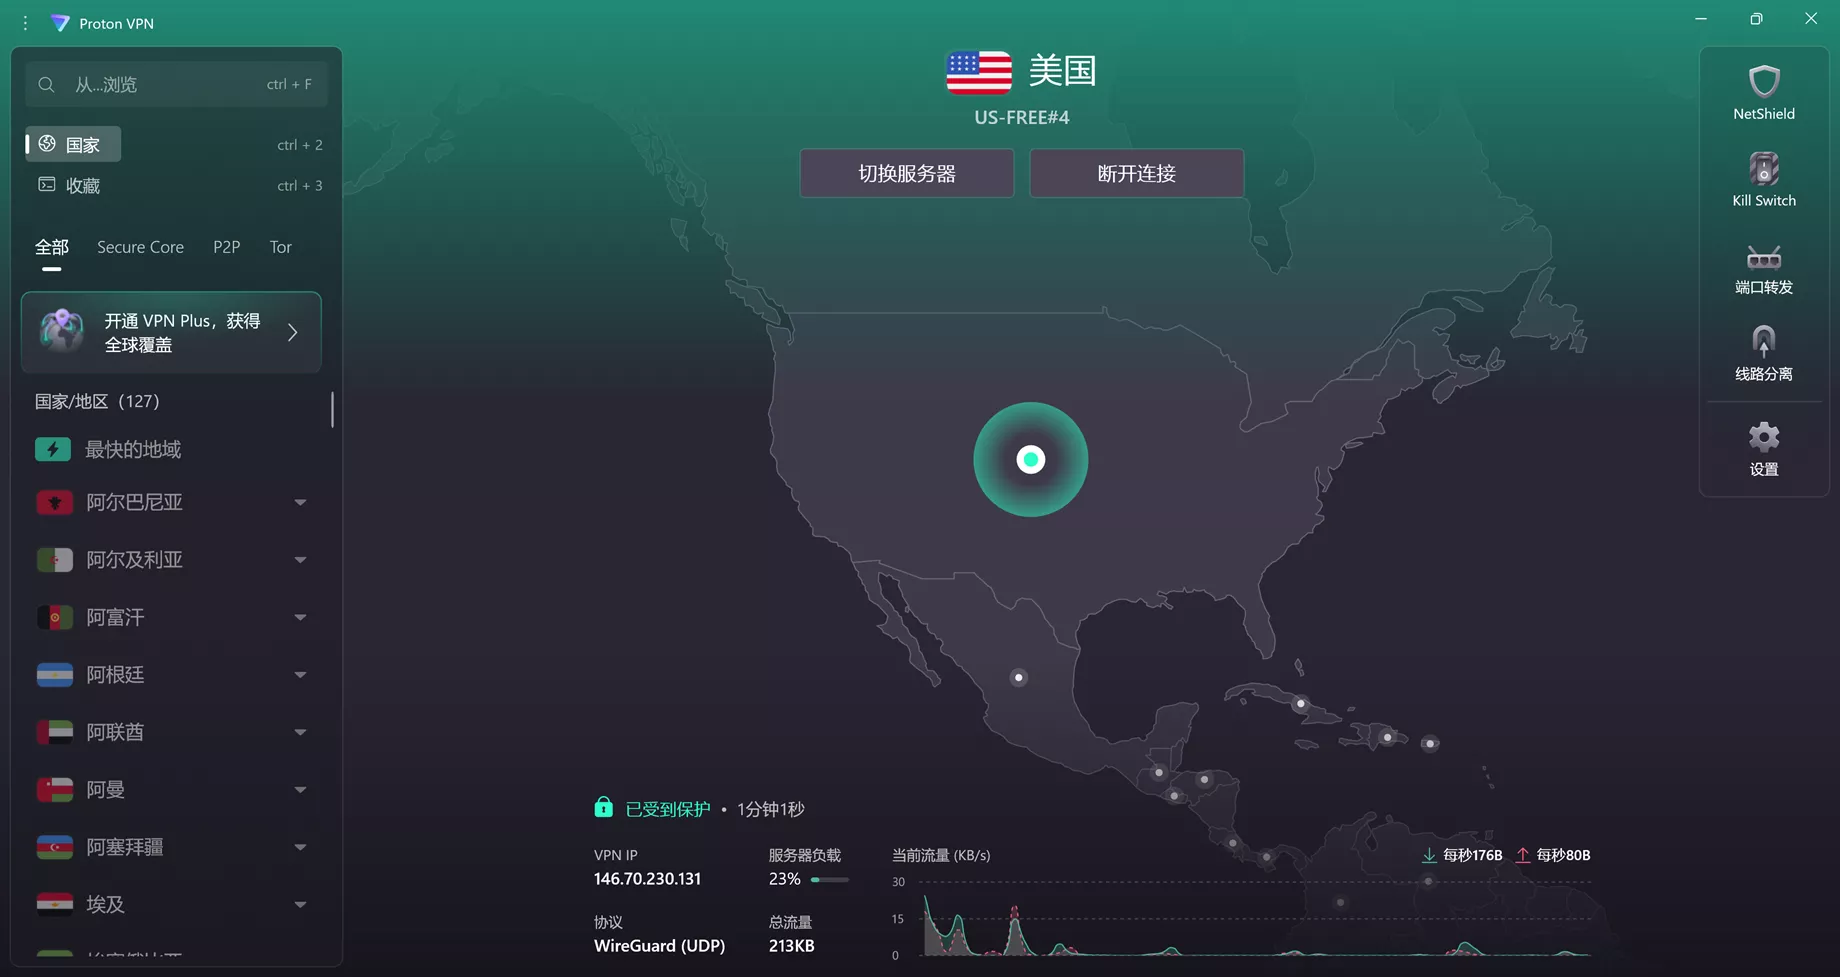
Task: Select the P2P tab
Action: point(226,247)
